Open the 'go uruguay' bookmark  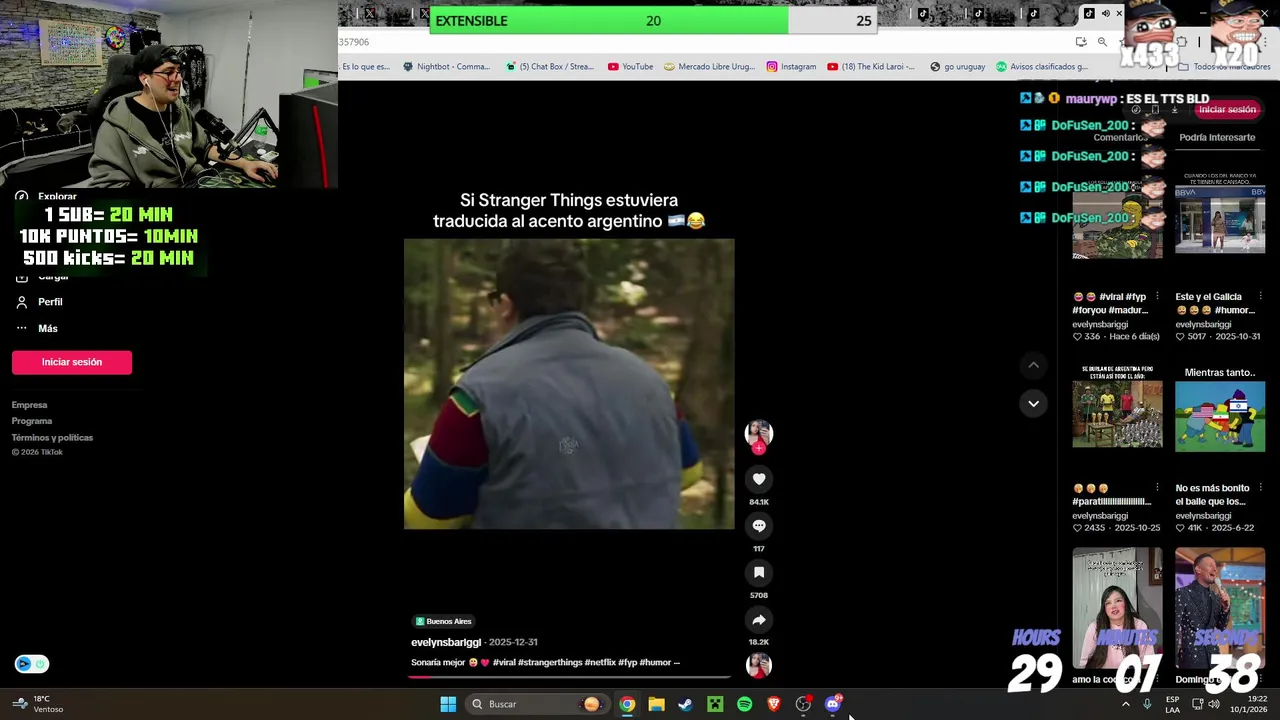click(957, 67)
